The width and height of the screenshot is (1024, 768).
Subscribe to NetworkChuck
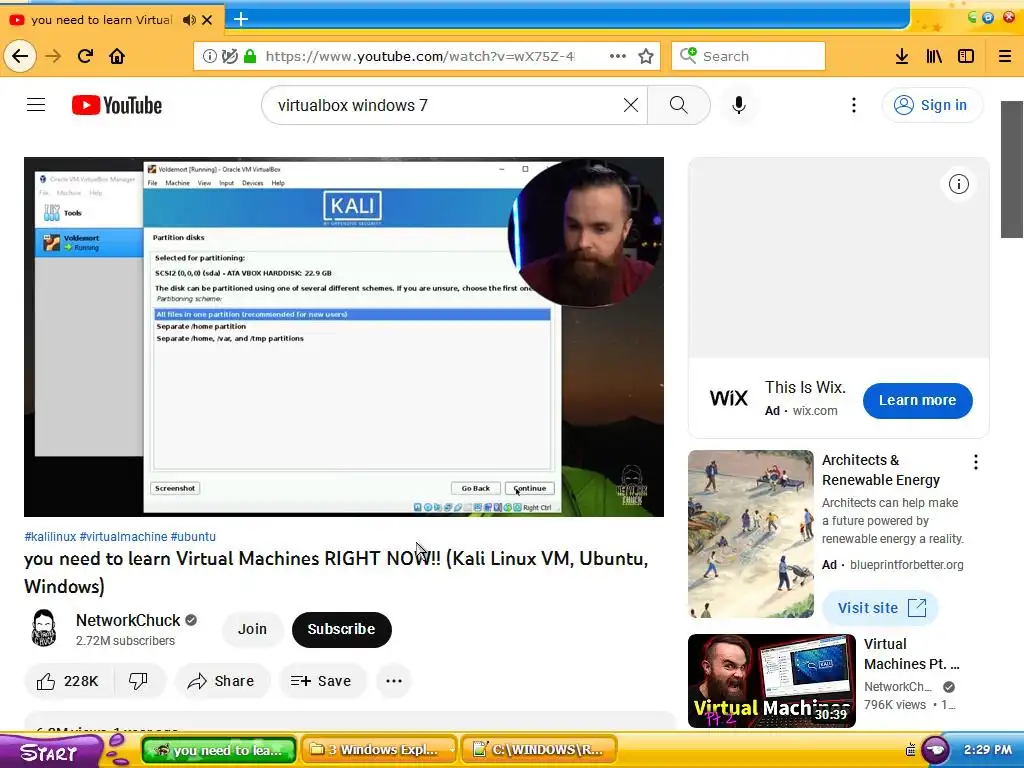click(x=342, y=629)
